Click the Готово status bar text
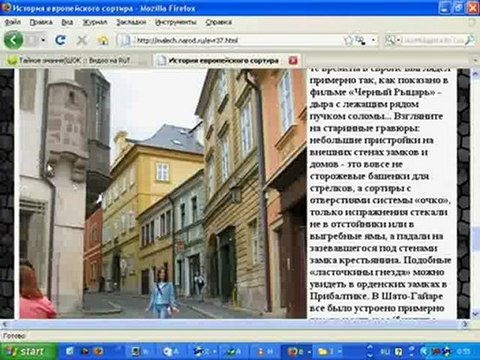Screen dimensions: 480x360 coord(14,336)
